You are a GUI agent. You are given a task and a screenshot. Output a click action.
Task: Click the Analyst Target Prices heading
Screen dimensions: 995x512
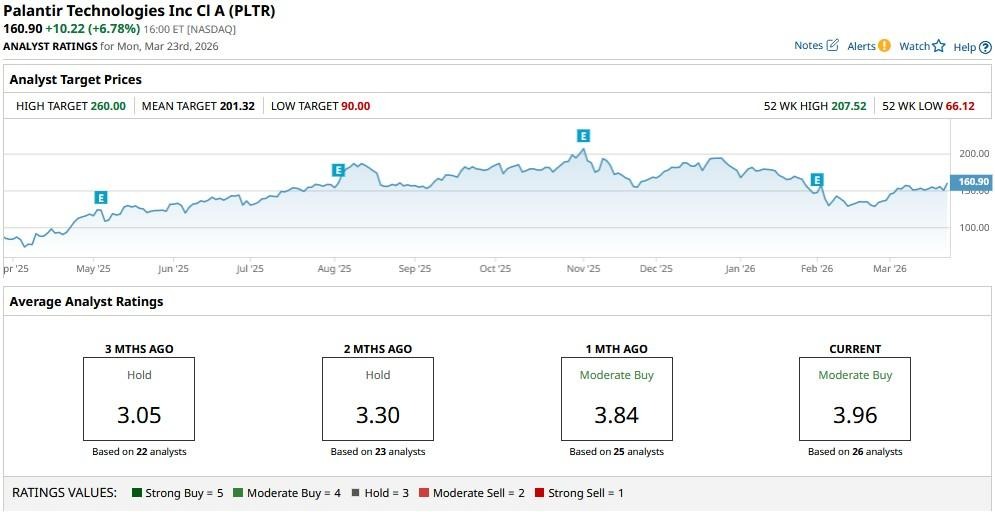coord(76,80)
